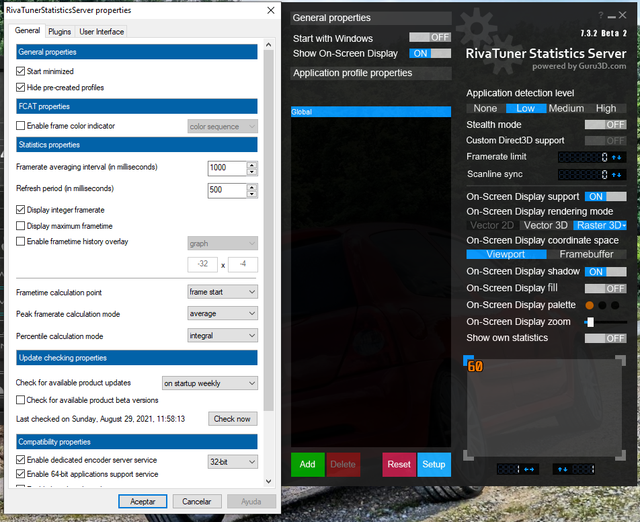
Task: Switch to the General tab
Action: [27, 31]
